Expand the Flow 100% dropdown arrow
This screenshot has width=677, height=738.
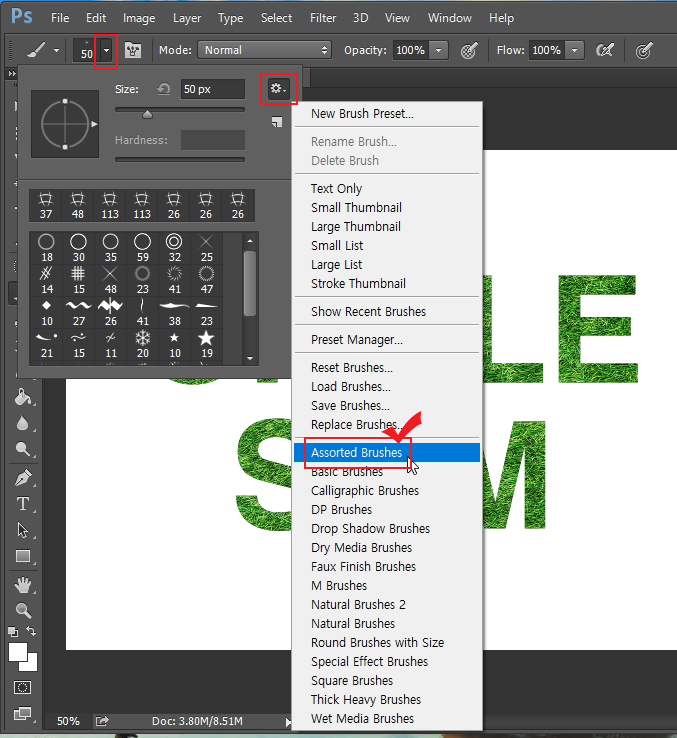pos(575,50)
